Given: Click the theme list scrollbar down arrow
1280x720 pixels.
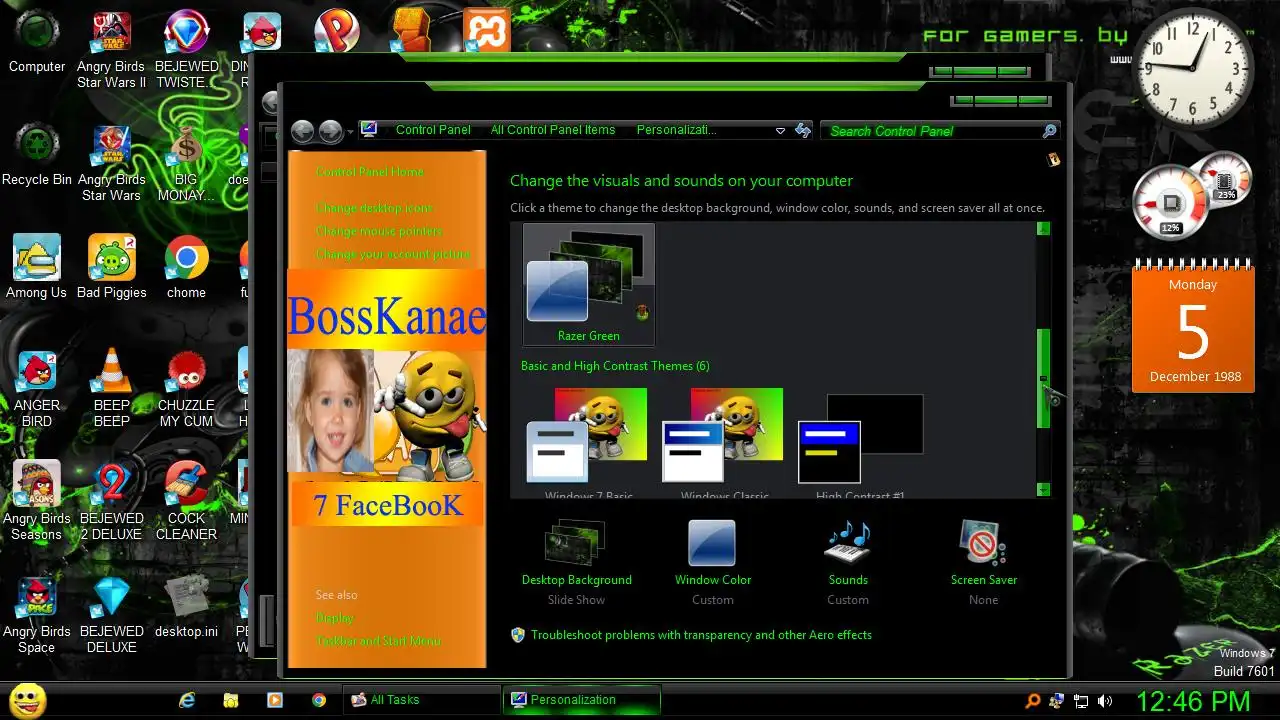Looking at the screenshot, I should (x=1043, y=489).
